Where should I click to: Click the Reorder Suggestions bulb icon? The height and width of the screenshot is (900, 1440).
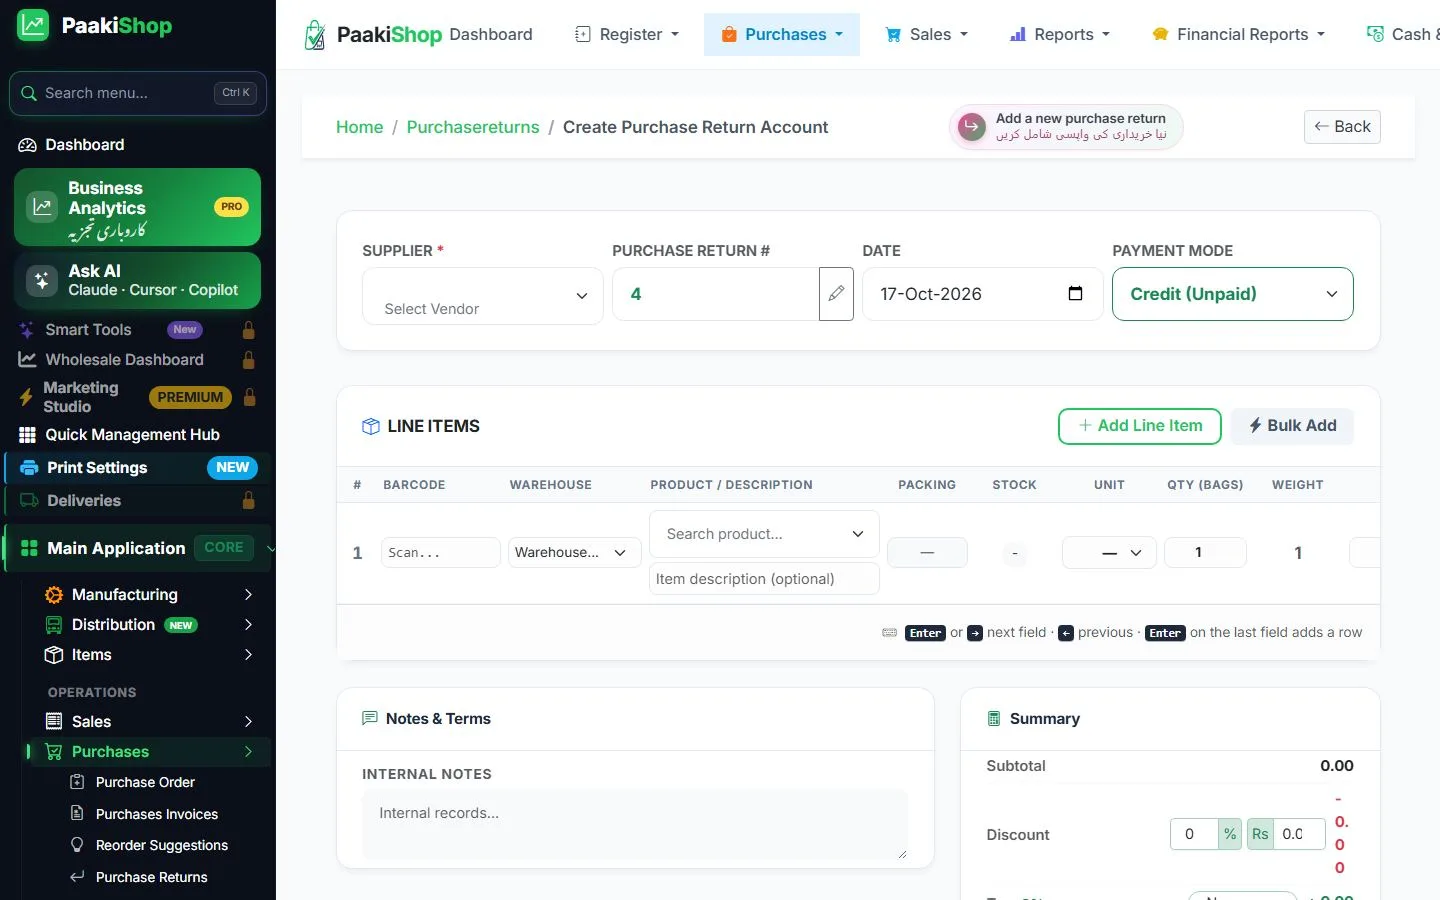pyautogui.click(x=77, y=845)
